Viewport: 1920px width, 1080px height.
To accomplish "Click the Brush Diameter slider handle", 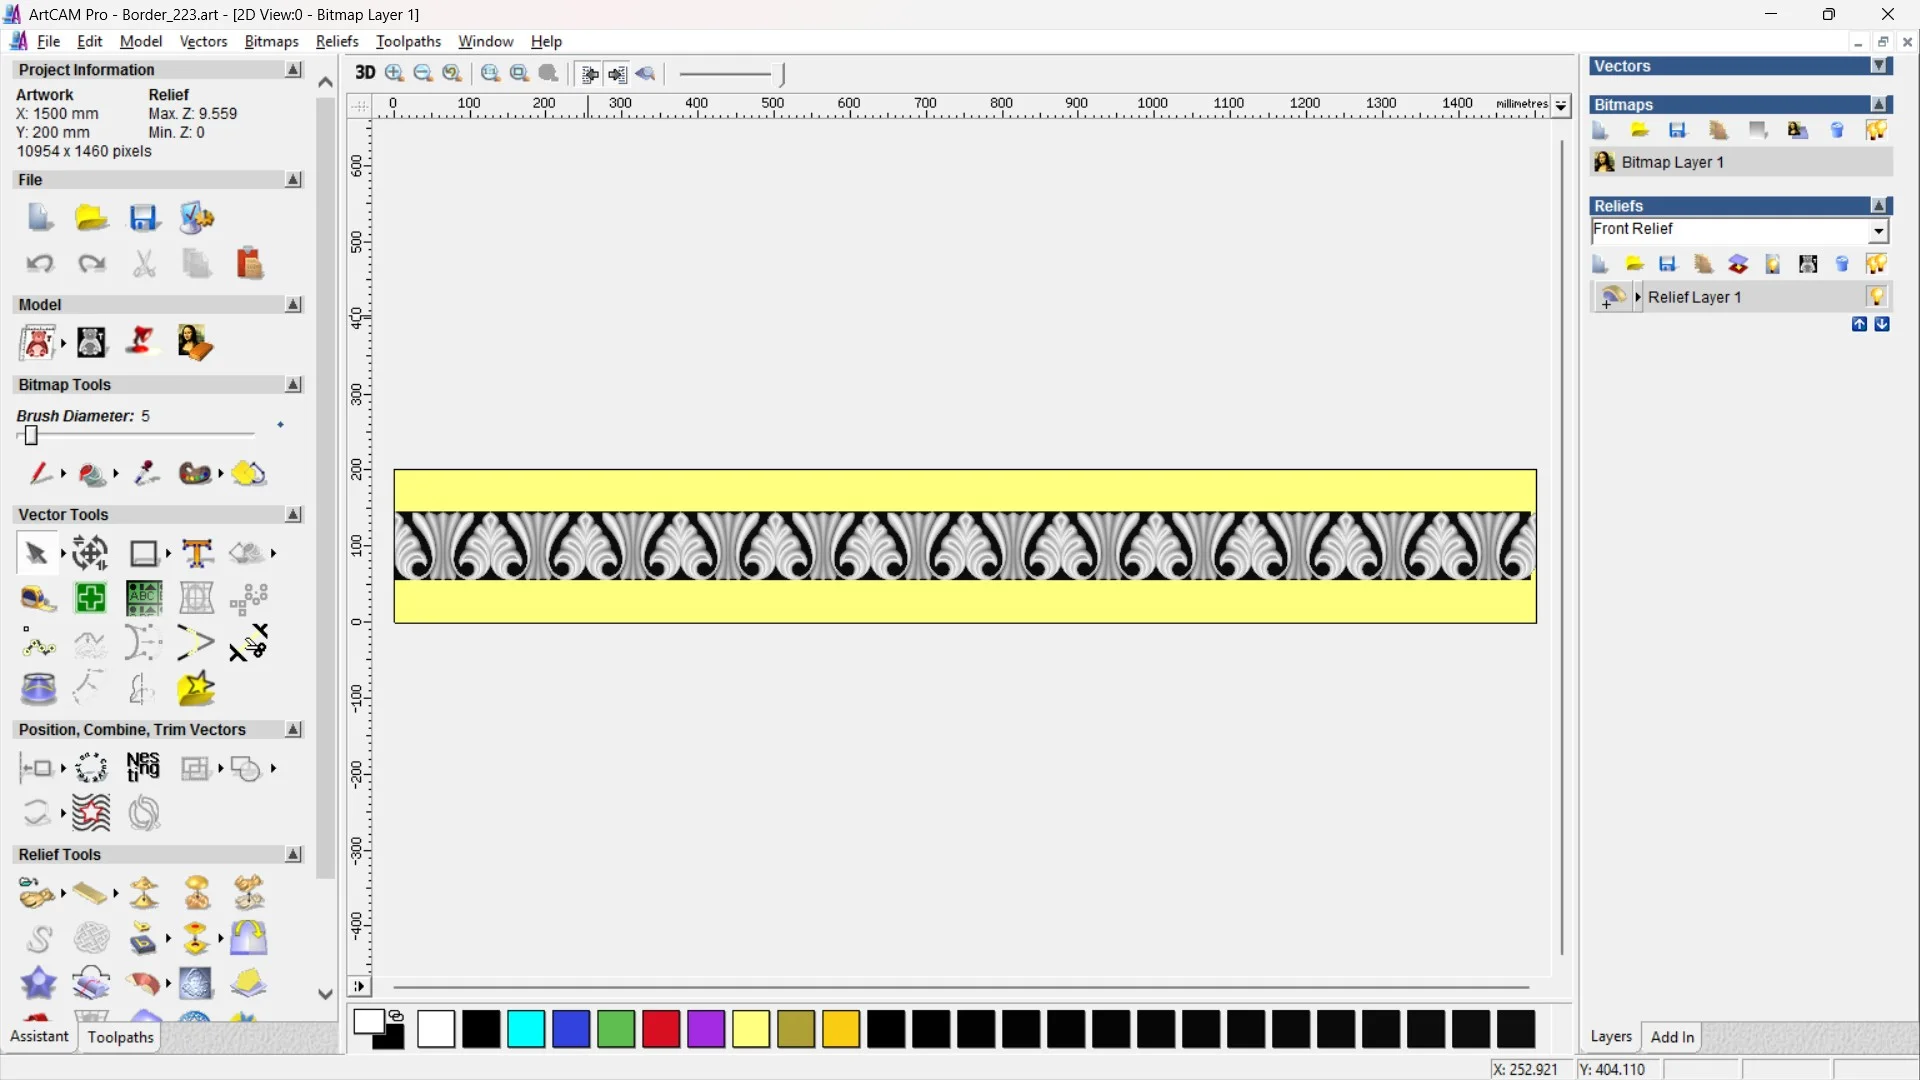I will 31,435.
